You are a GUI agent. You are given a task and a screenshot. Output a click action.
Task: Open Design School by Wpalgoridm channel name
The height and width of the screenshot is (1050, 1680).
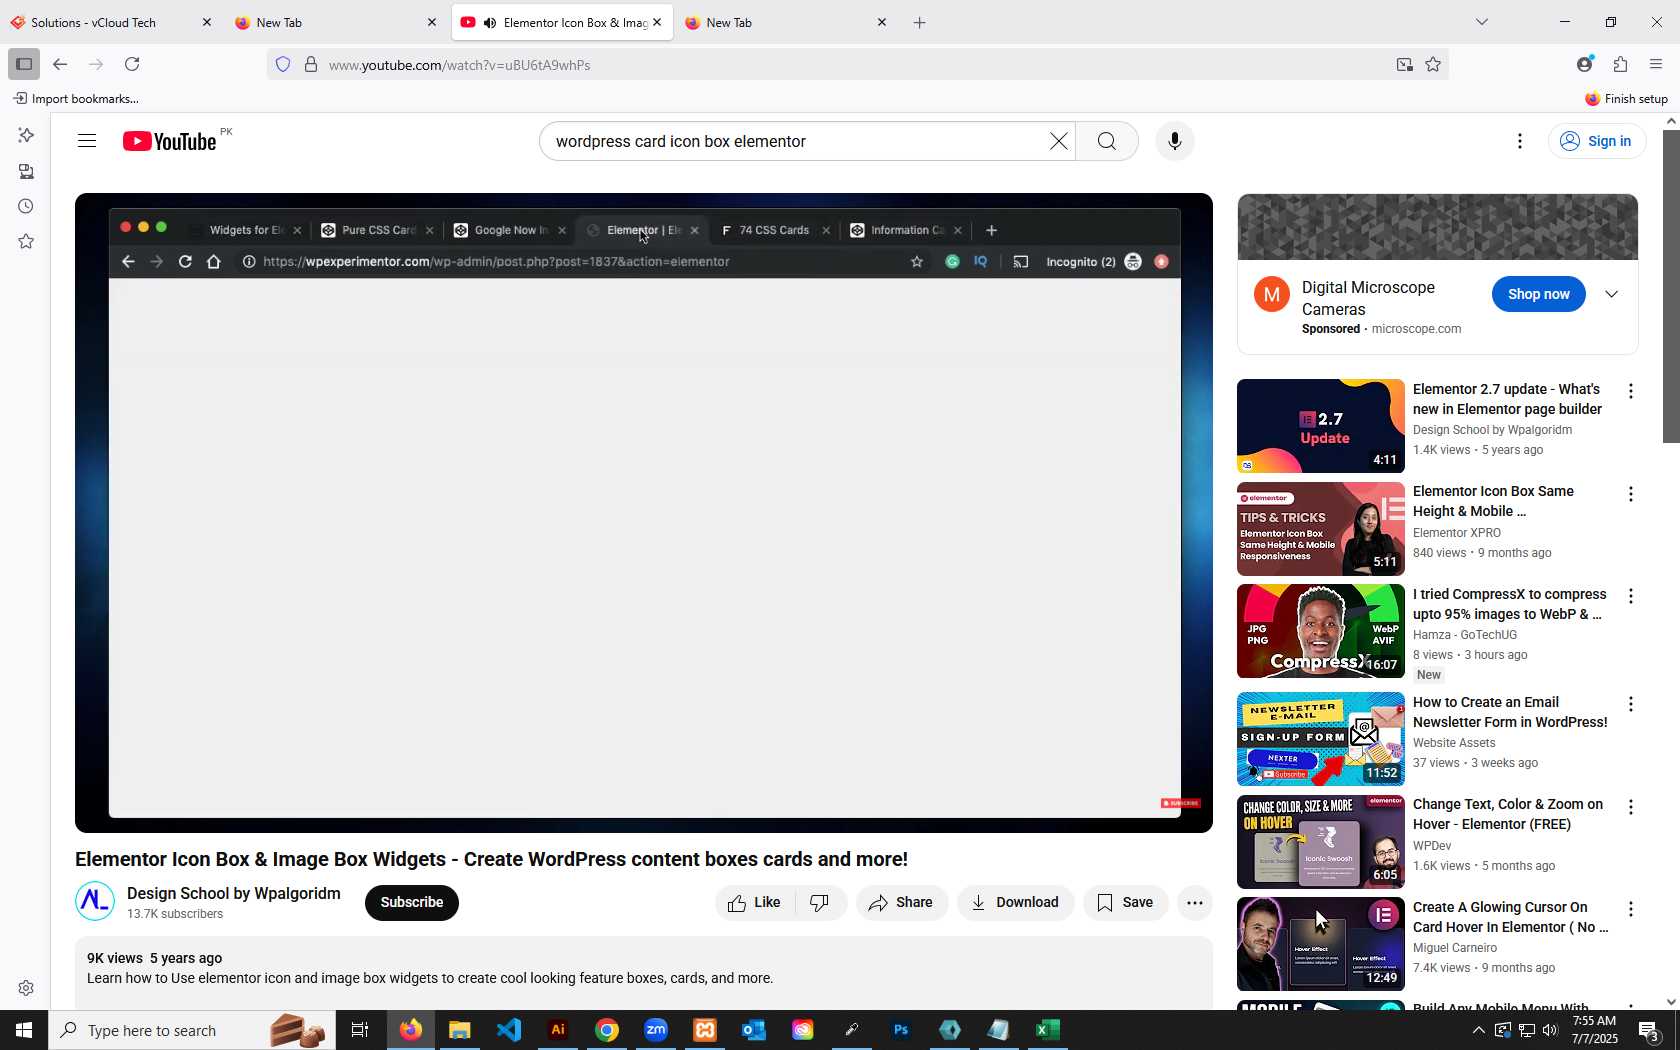point(234,893)
